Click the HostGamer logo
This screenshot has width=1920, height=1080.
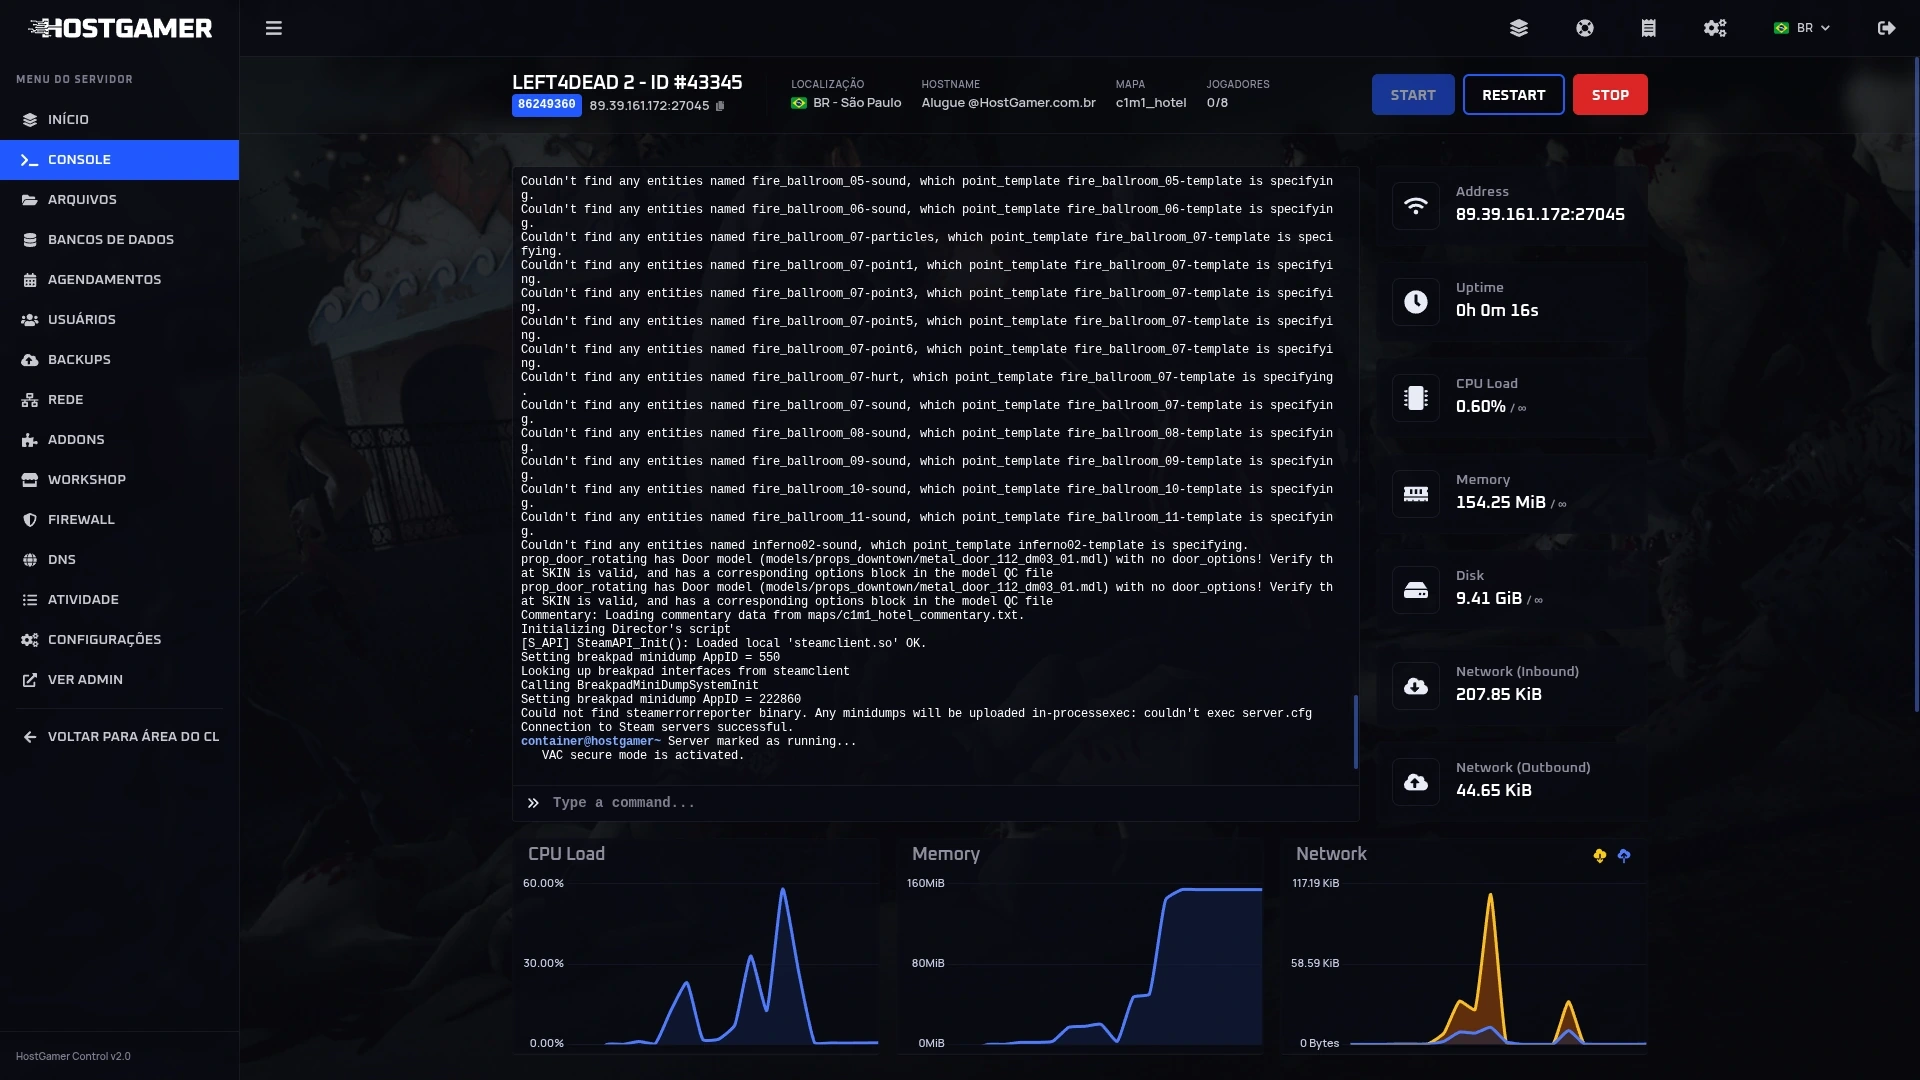120,28
